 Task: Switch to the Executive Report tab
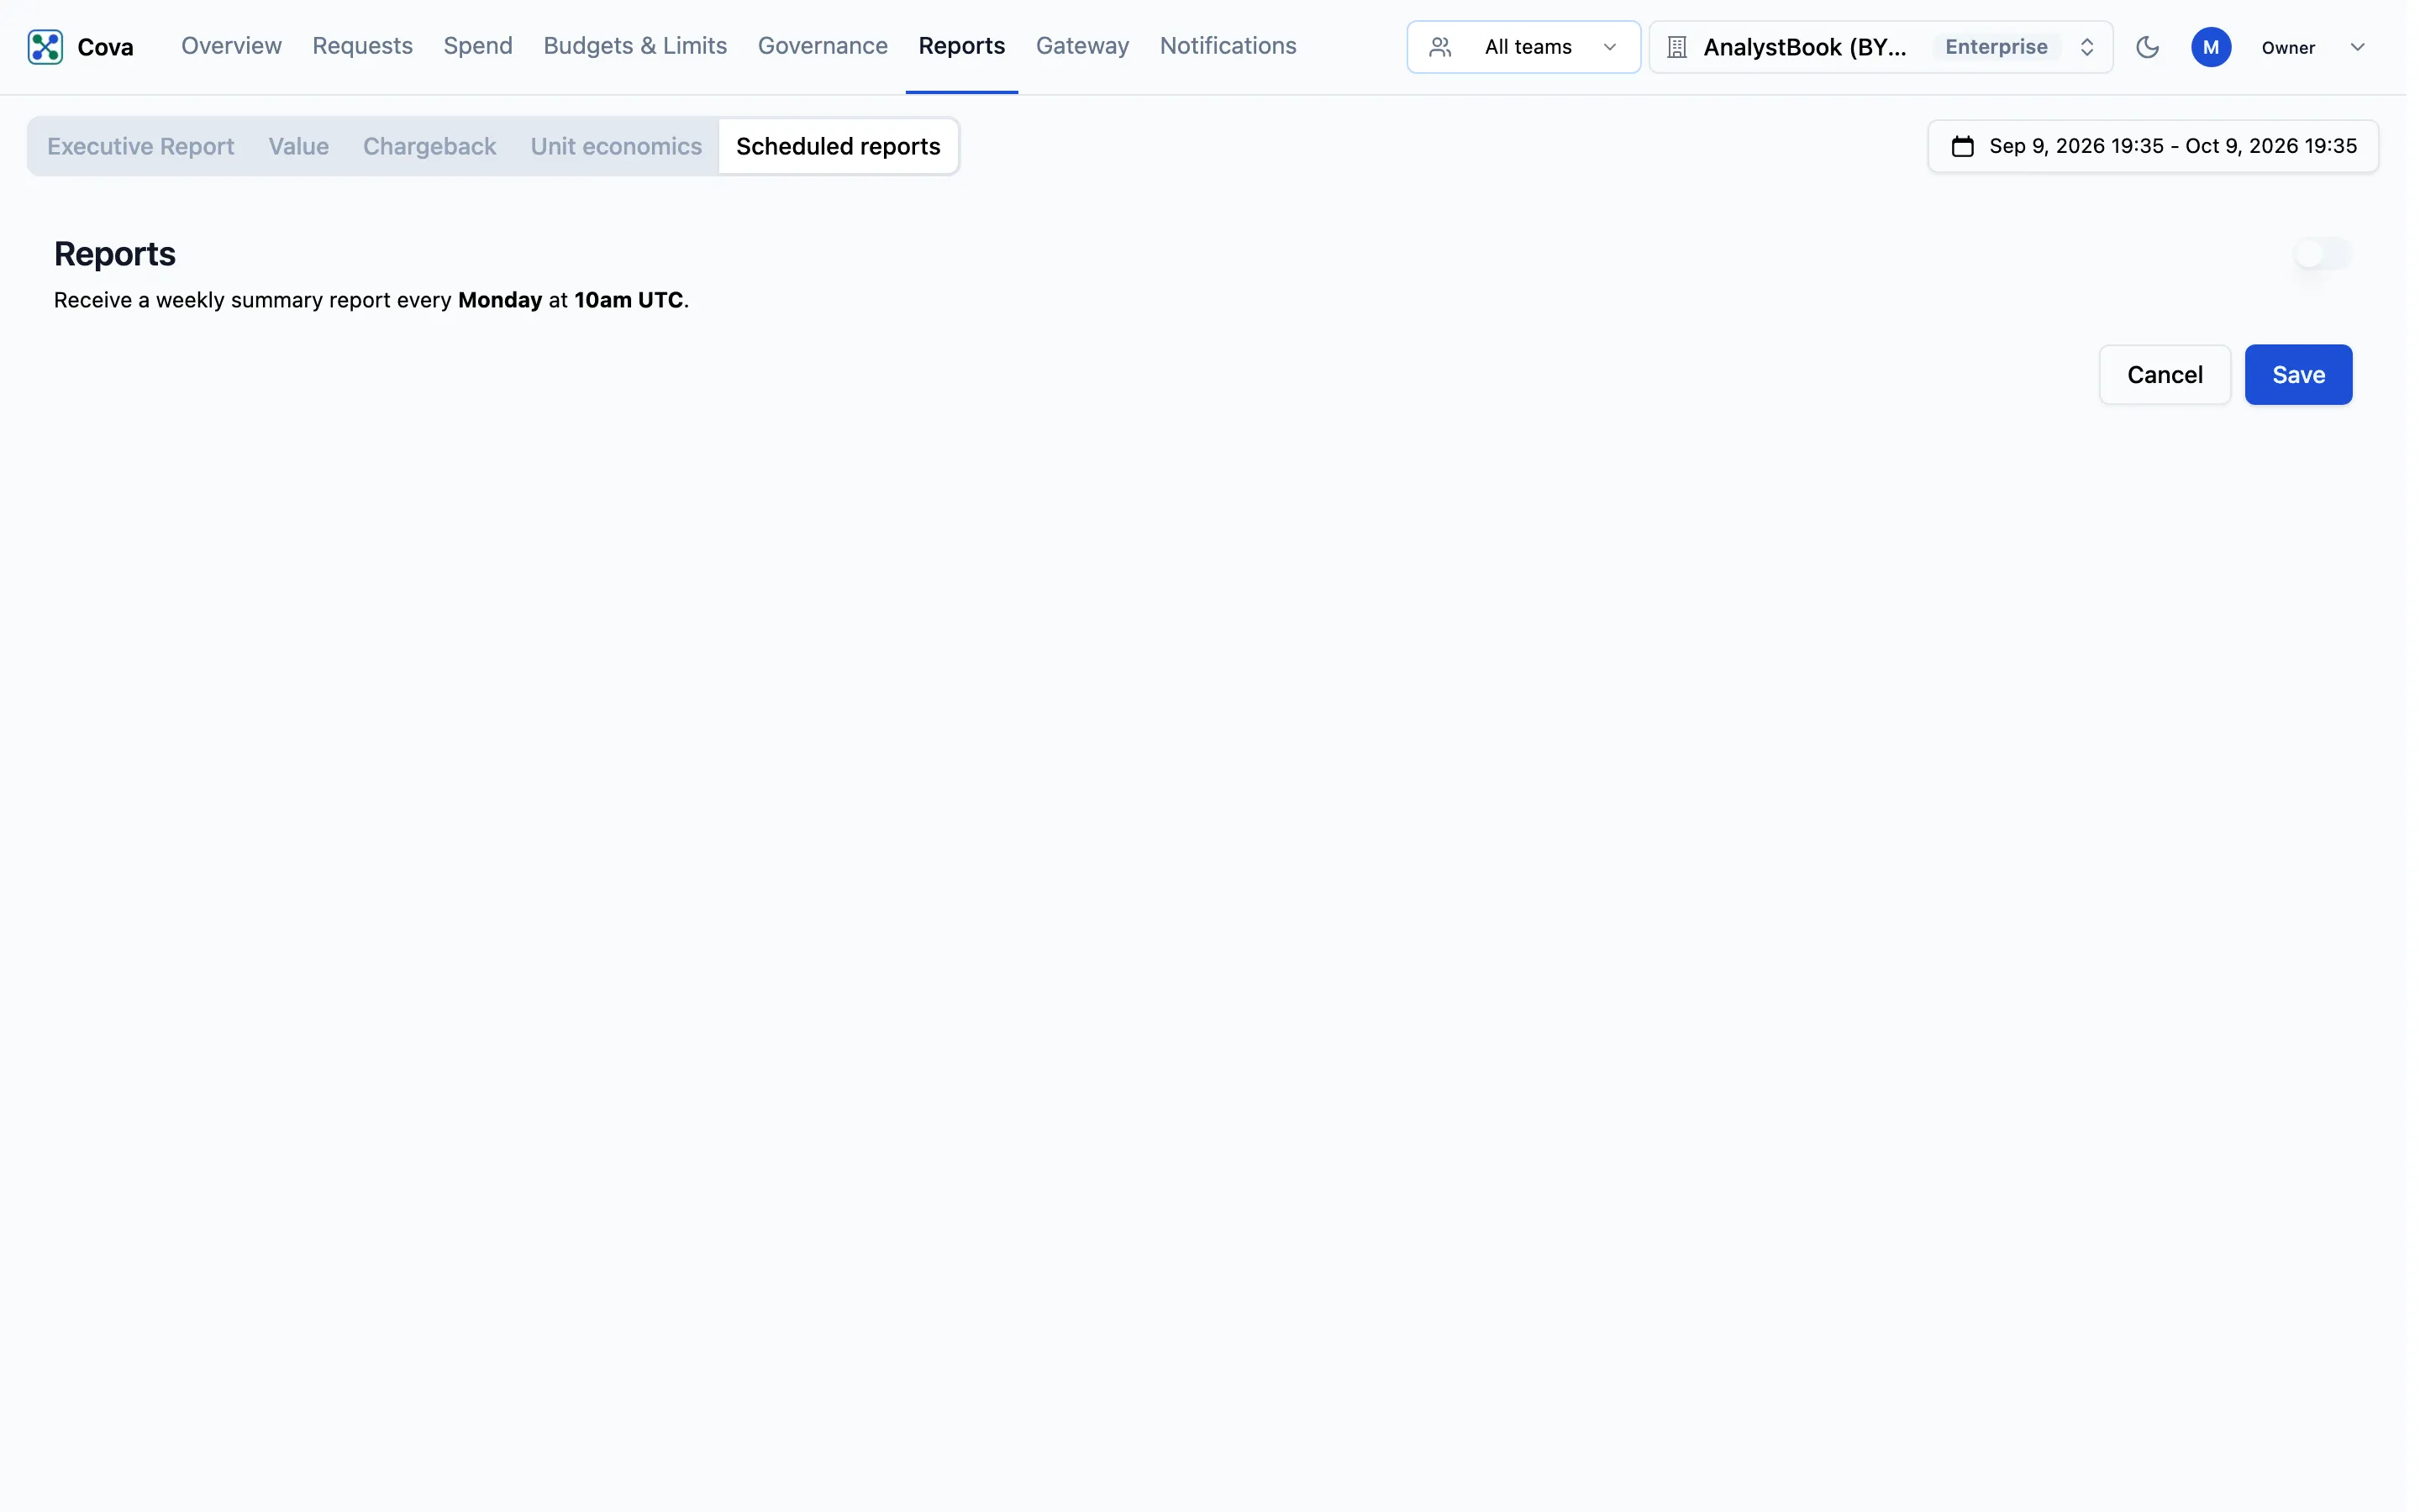click(x=140, y=146)
